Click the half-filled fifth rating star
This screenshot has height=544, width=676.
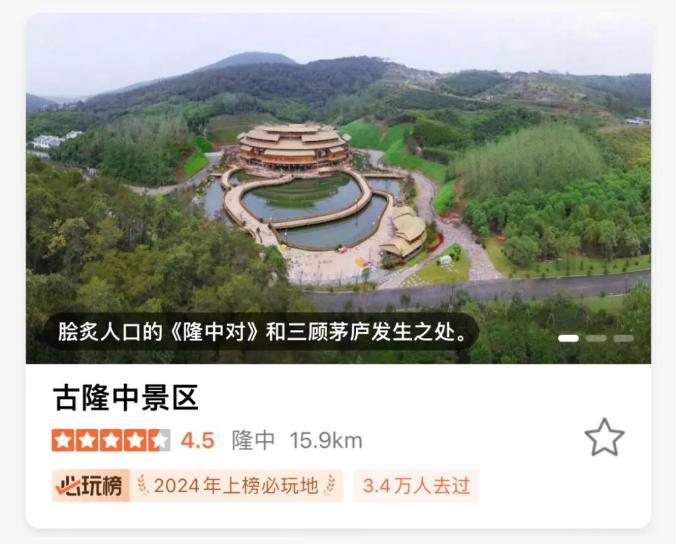[x=160, y=441]
